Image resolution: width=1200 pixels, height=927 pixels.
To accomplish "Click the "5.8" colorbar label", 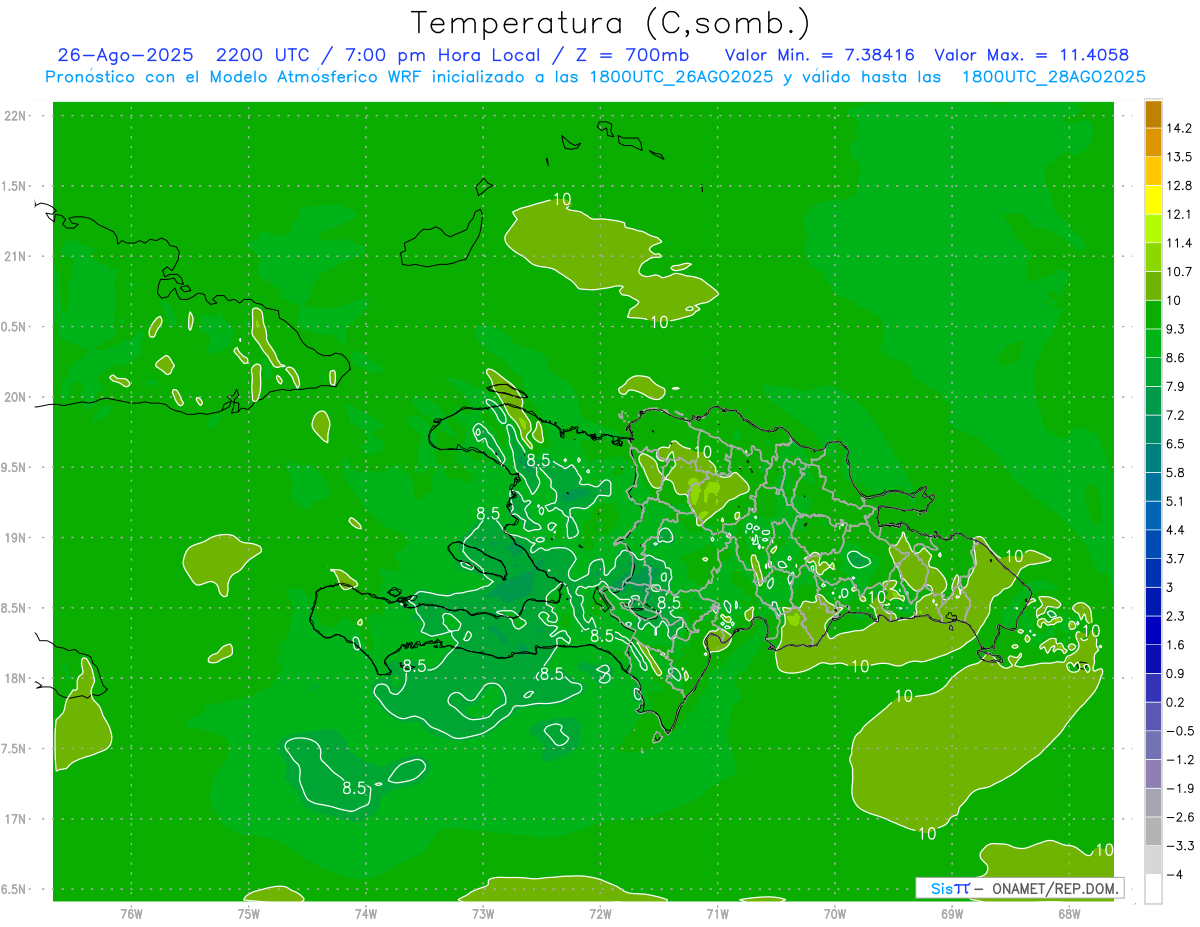I will click(1177, 472).
